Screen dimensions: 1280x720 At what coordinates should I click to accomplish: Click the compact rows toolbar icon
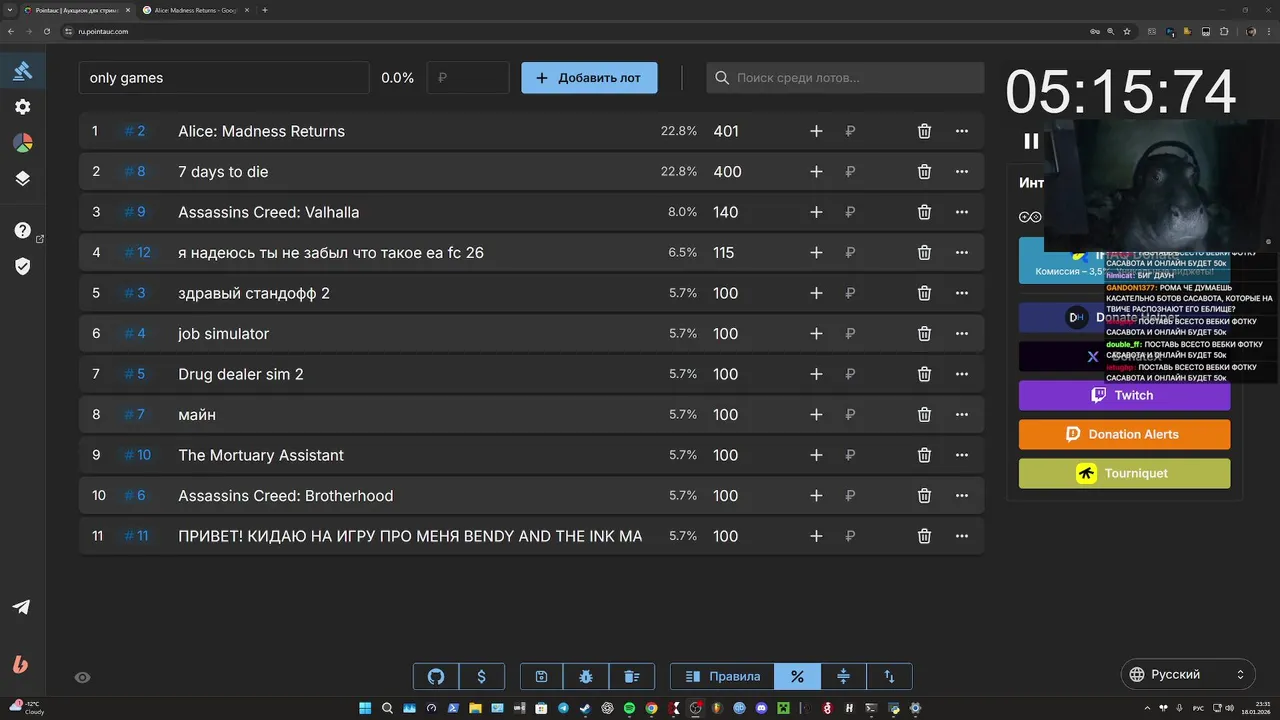(843, 676)
